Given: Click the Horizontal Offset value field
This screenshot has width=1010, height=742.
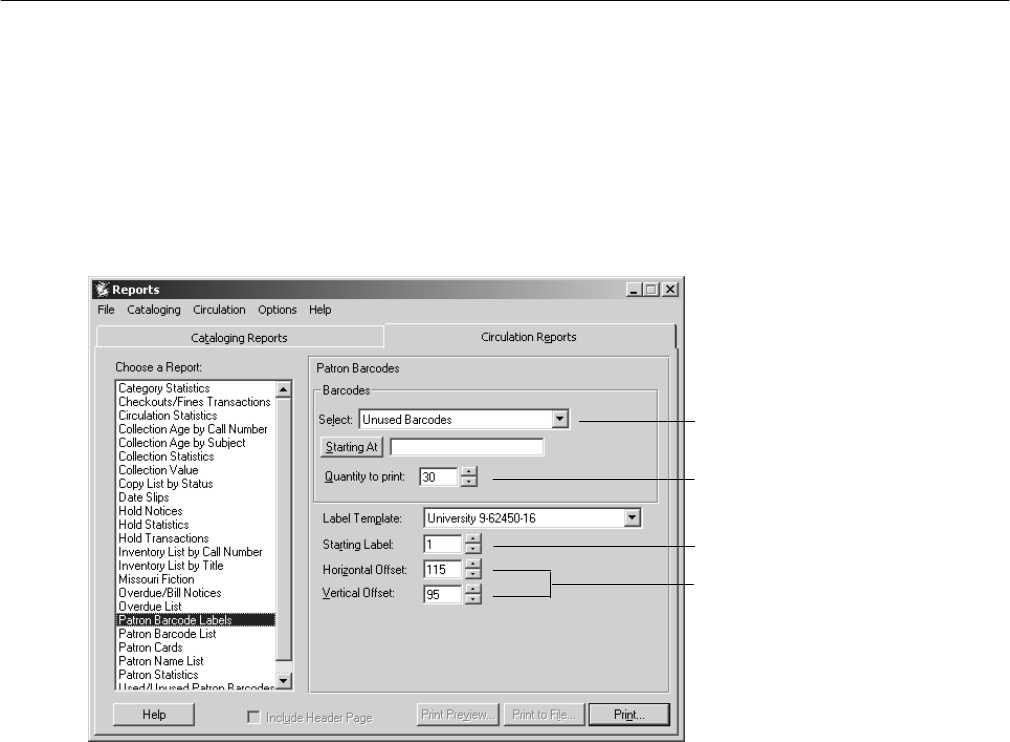Looking at the screenshot, I should pyautogui.click(x=443, y=569).
